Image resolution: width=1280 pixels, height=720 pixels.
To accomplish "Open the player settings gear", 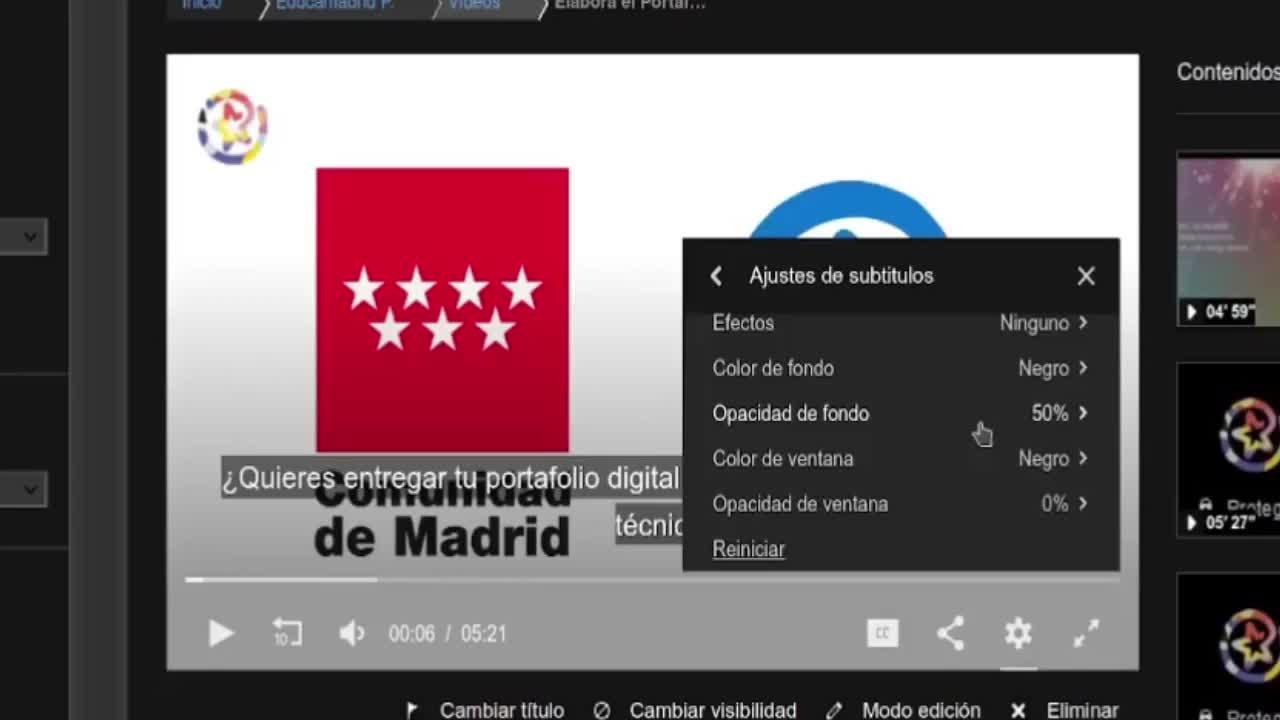I will click(x=1018, y=633).
